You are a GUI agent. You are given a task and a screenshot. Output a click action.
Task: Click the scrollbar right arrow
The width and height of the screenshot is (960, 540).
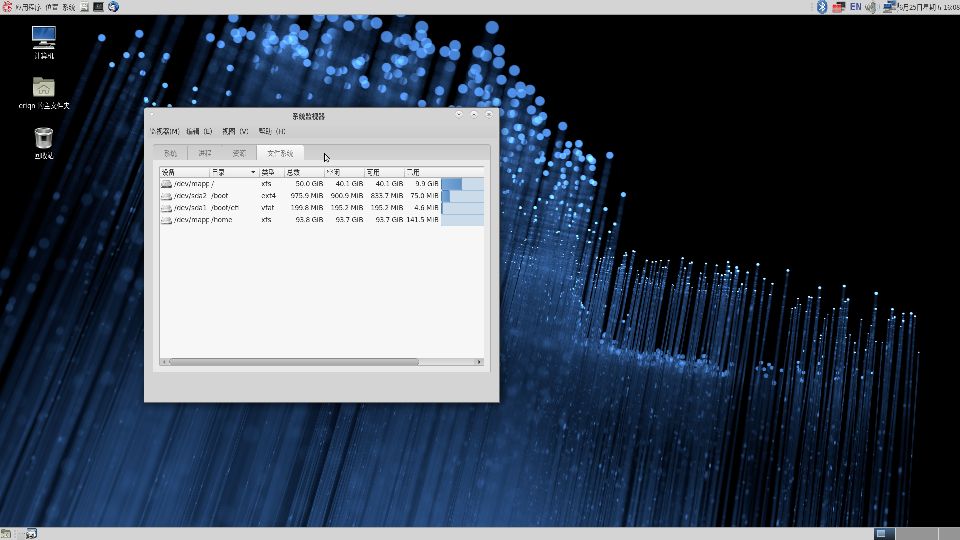click(479, 362)
